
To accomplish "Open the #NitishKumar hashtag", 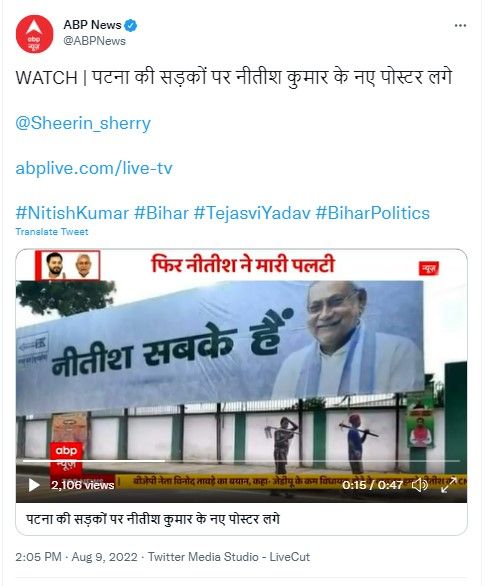I will [72, 213].
